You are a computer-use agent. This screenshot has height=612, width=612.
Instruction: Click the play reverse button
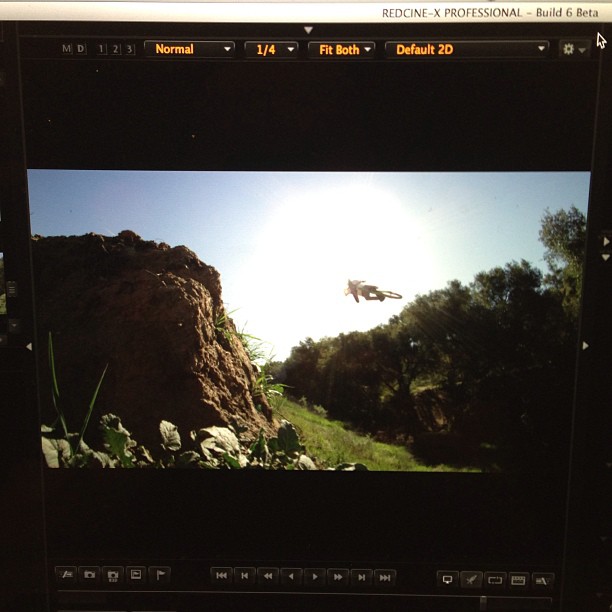click(291, 576)
